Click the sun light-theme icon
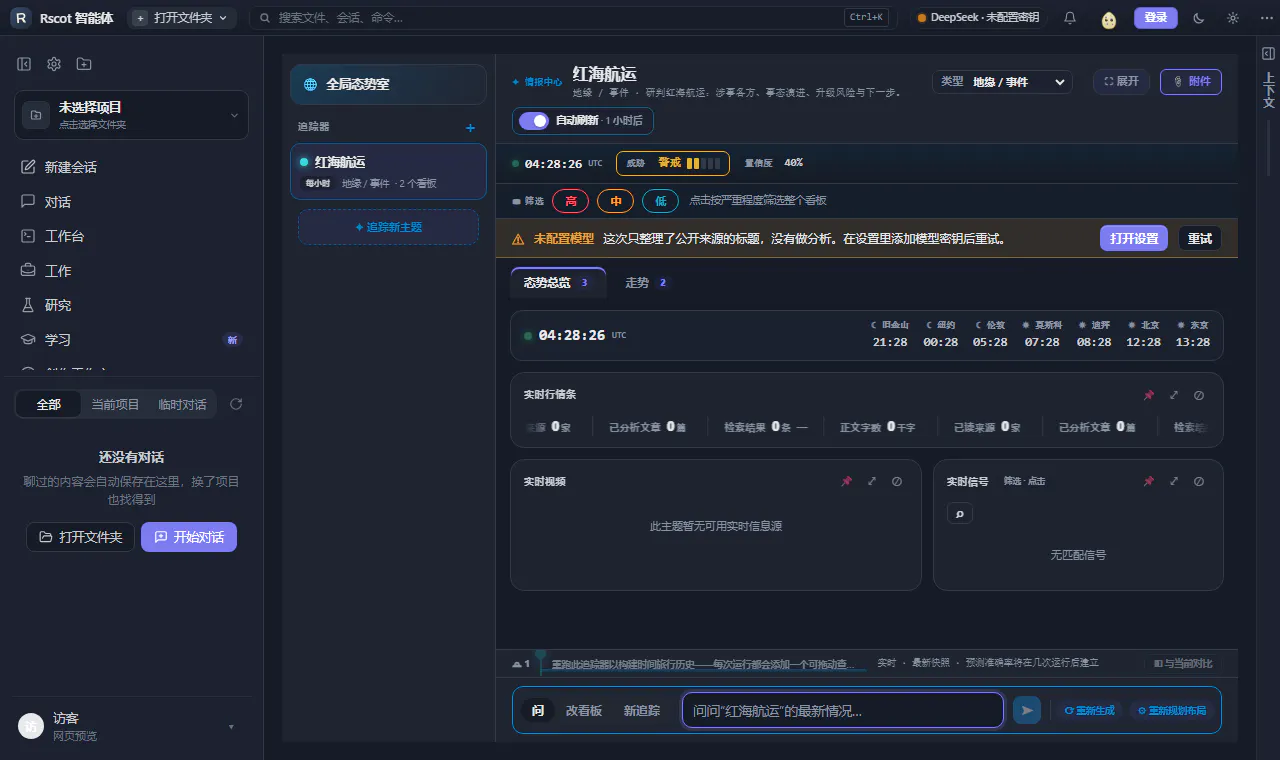Image resolution: width=1280 pixels, height=760 pixels. (x=1232, y=18)
